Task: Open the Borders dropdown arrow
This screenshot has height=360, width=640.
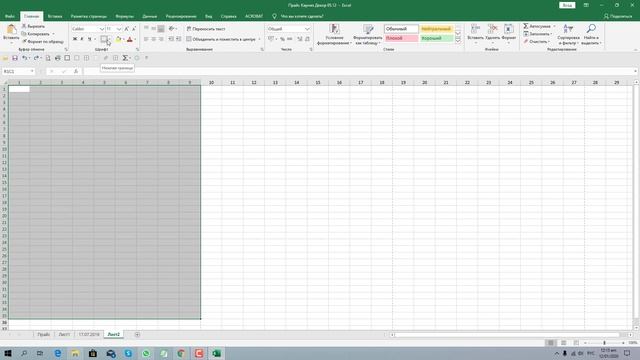Action: [109, 40]
